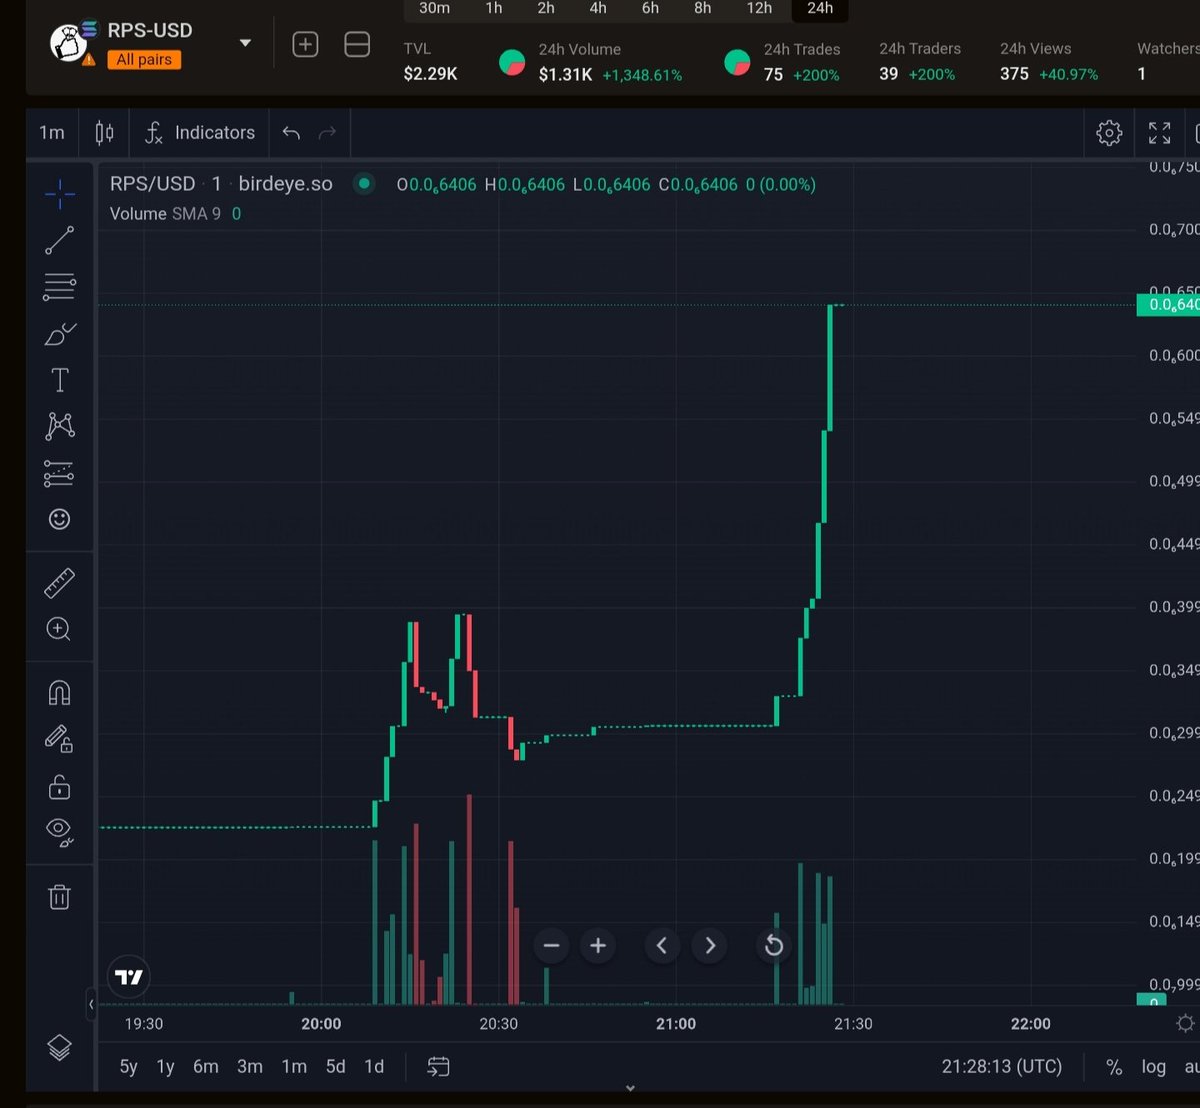
Task: Select the 24h stats tab
Action: click(x=820, y=8)
